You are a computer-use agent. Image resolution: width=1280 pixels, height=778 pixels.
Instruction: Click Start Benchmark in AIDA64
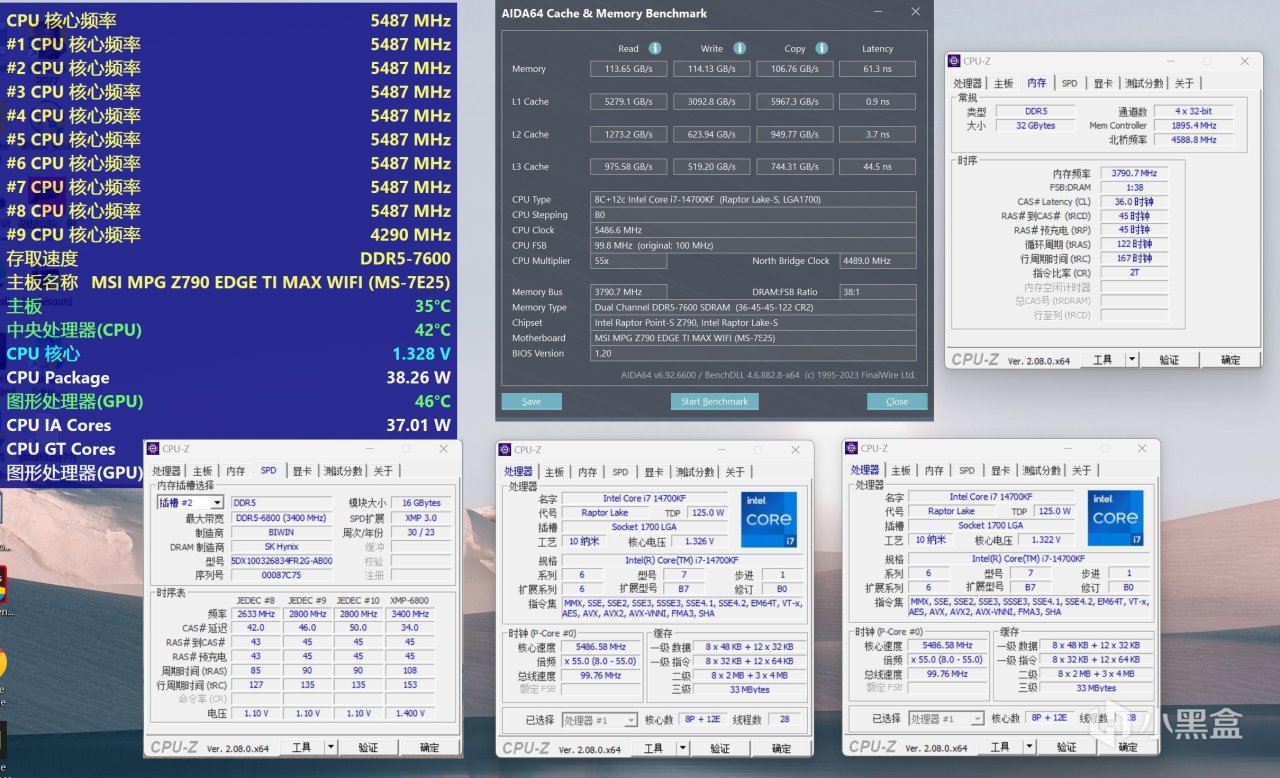coord(714,401)
